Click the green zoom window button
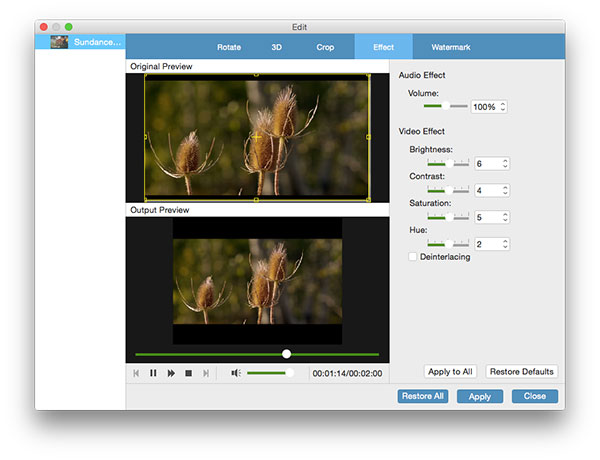This screenshot has height=460, width=600. coord(69,27)
